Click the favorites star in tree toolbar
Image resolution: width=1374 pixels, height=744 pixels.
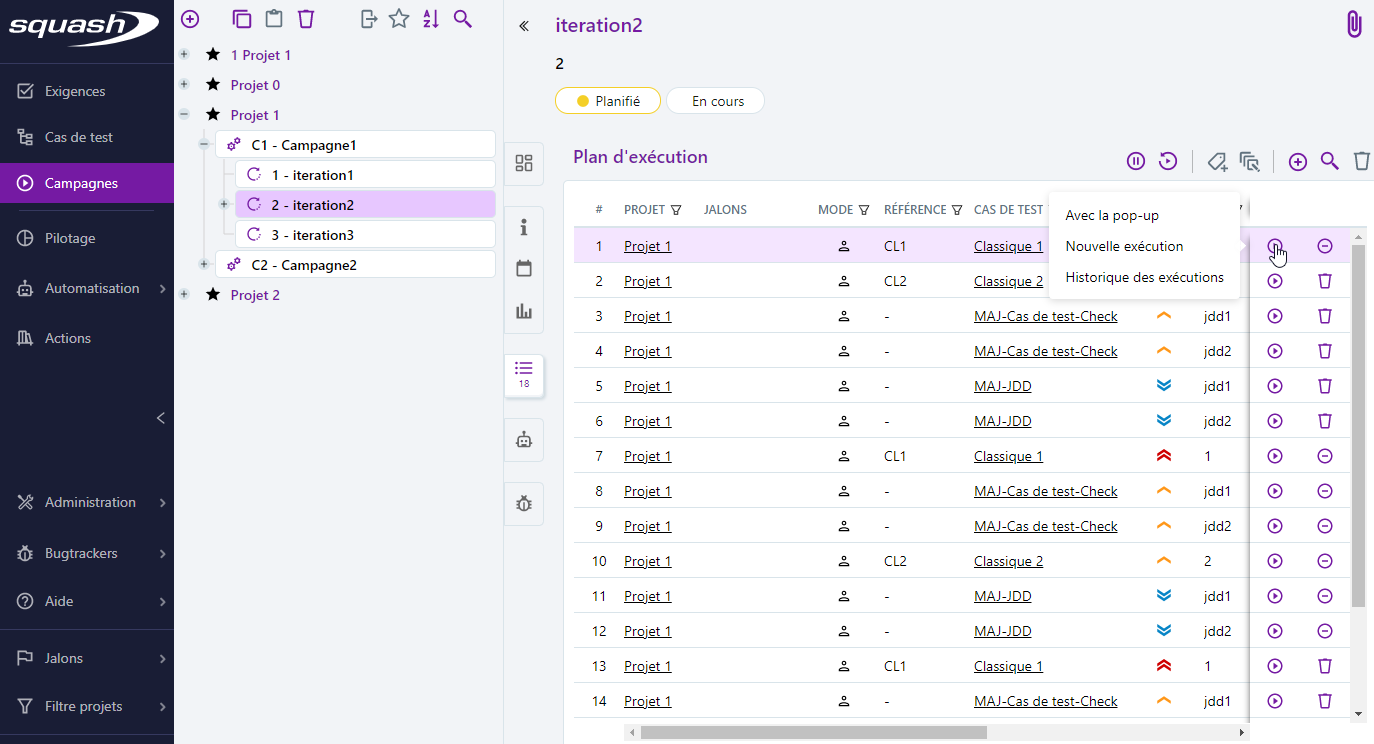coord(399,19)
